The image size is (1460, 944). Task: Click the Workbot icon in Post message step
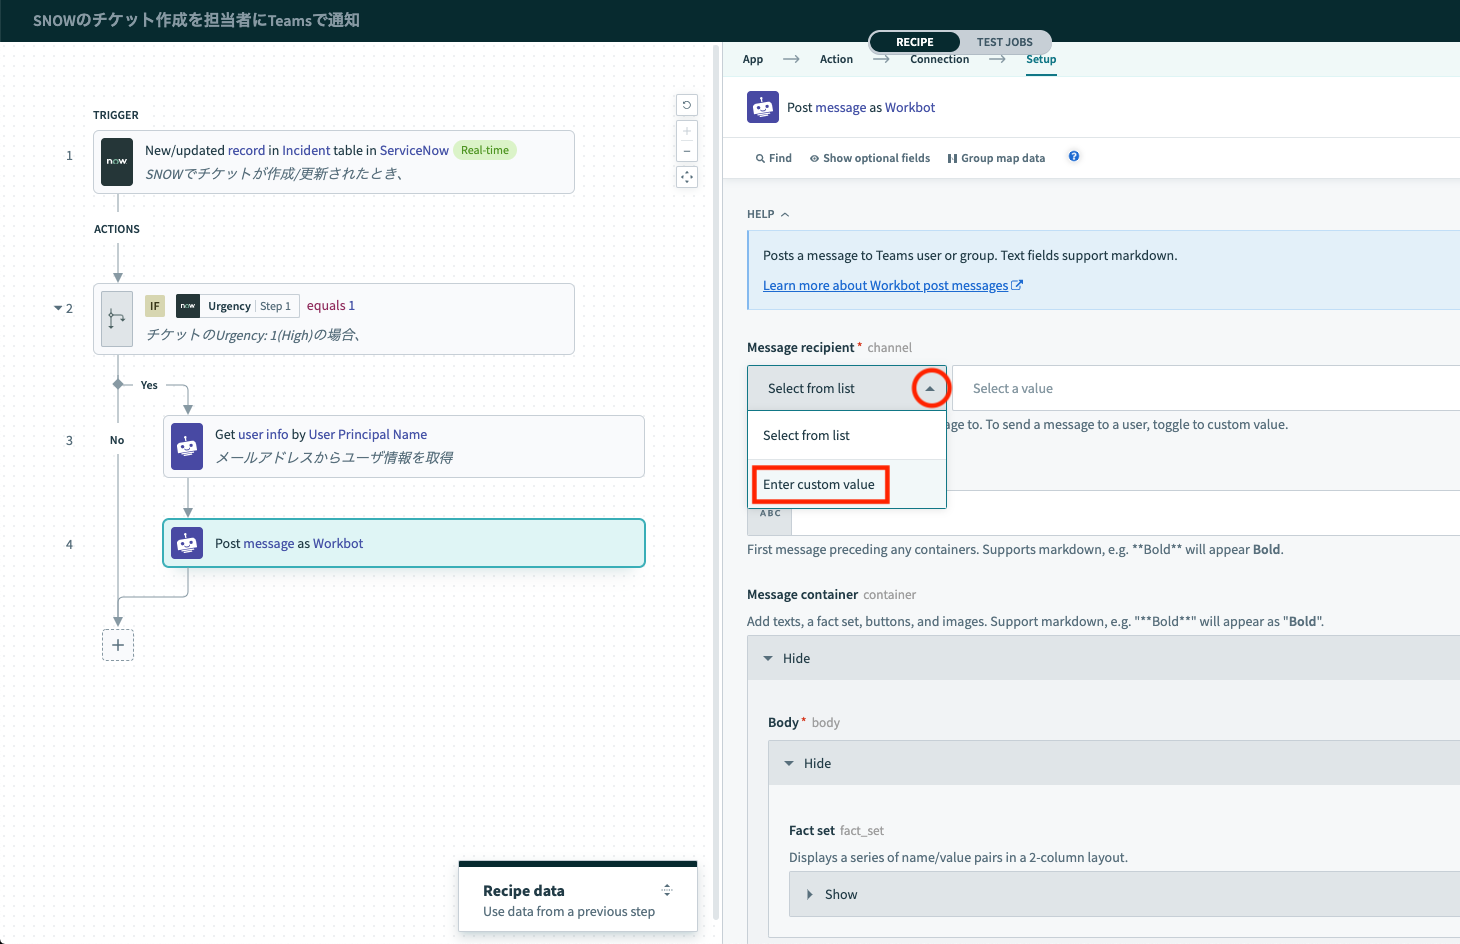[187, 543]
